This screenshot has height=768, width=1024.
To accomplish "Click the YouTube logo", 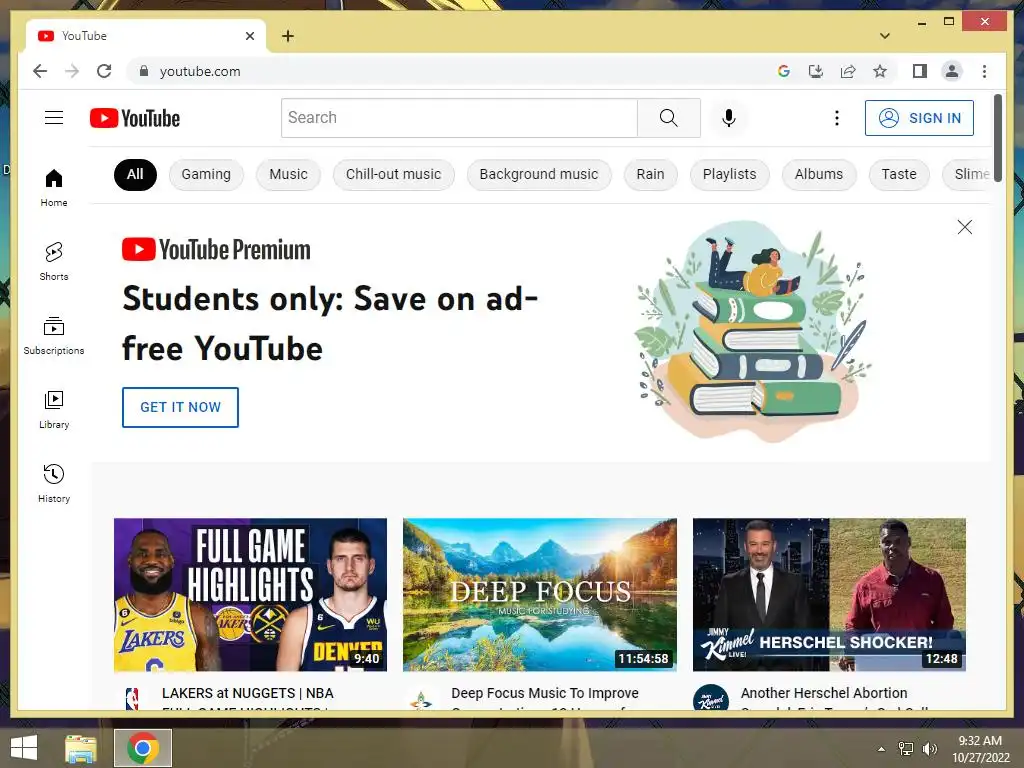I will [x=135, y=118].
